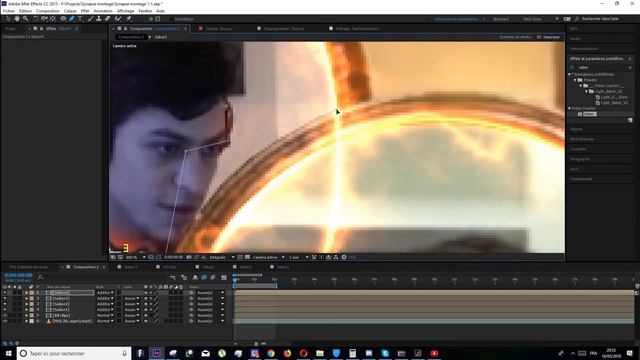Screen dimensions: 640x360
Task: Open the Animation menu
Action: (103, 11)
